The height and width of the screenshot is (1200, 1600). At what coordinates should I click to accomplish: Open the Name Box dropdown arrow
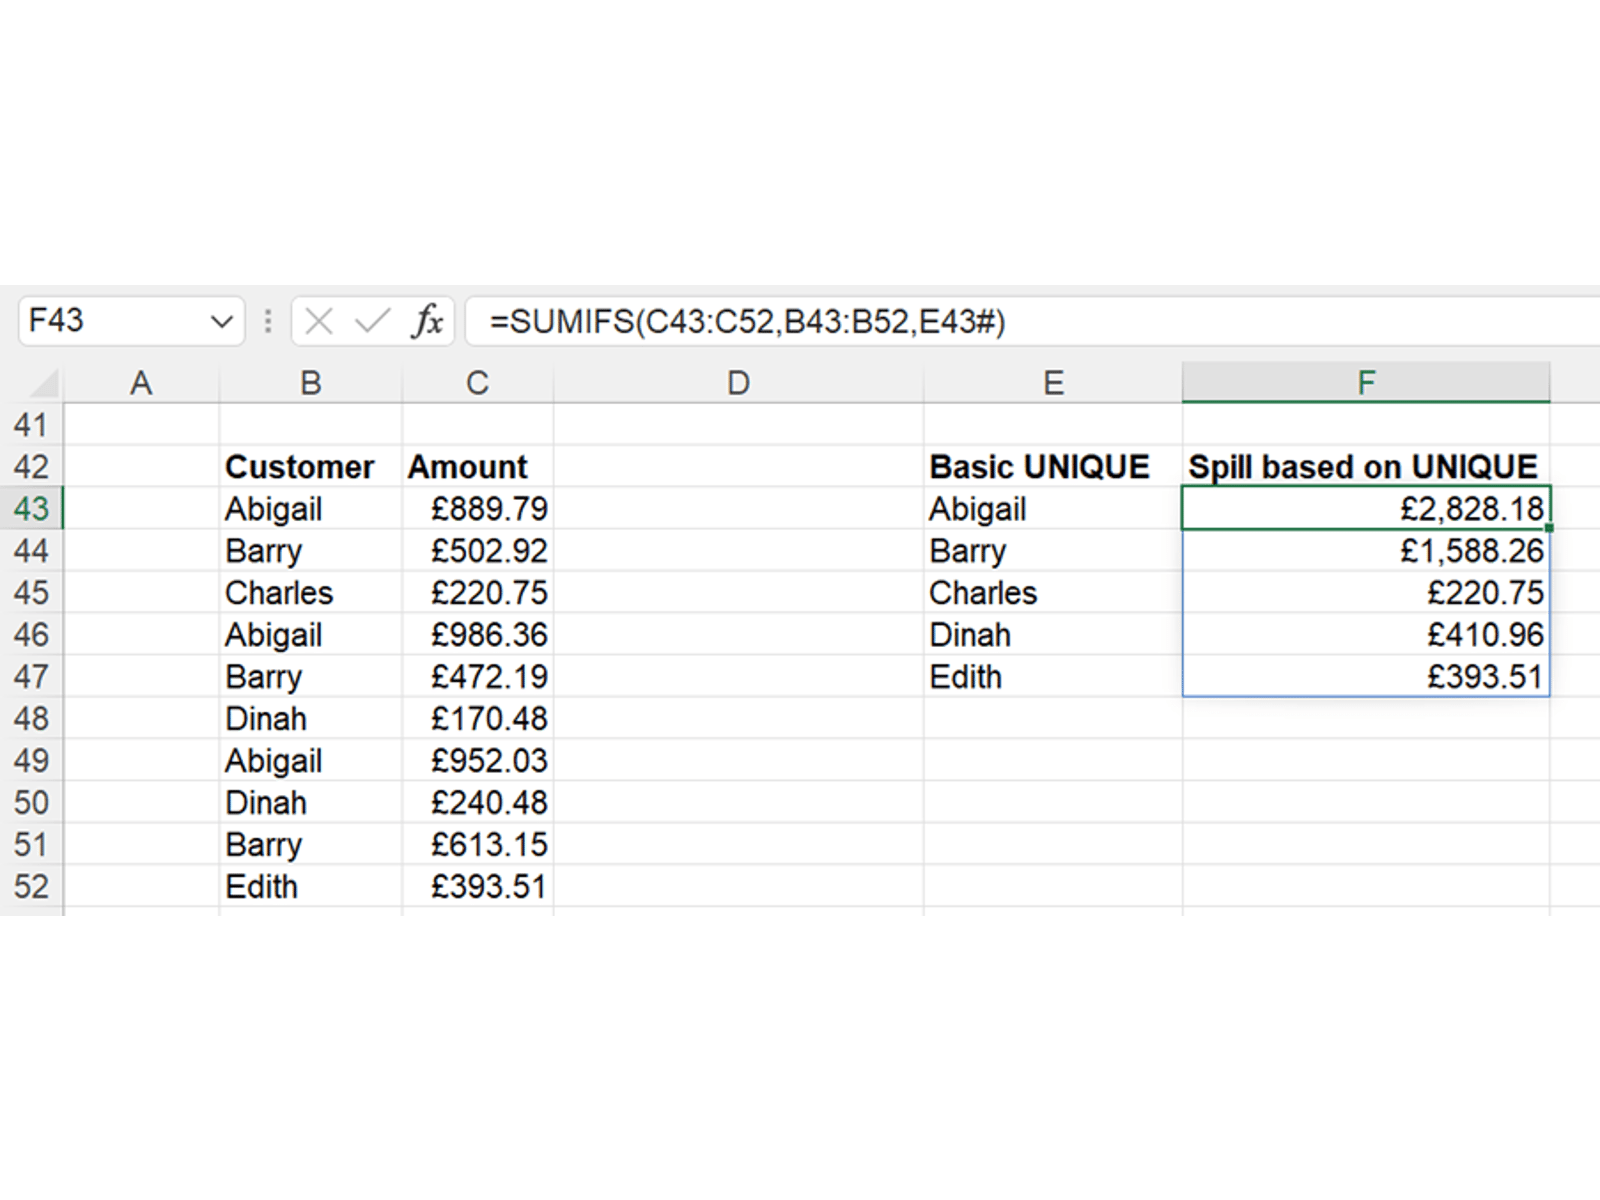pyautogui.click(x=221, y=322)
